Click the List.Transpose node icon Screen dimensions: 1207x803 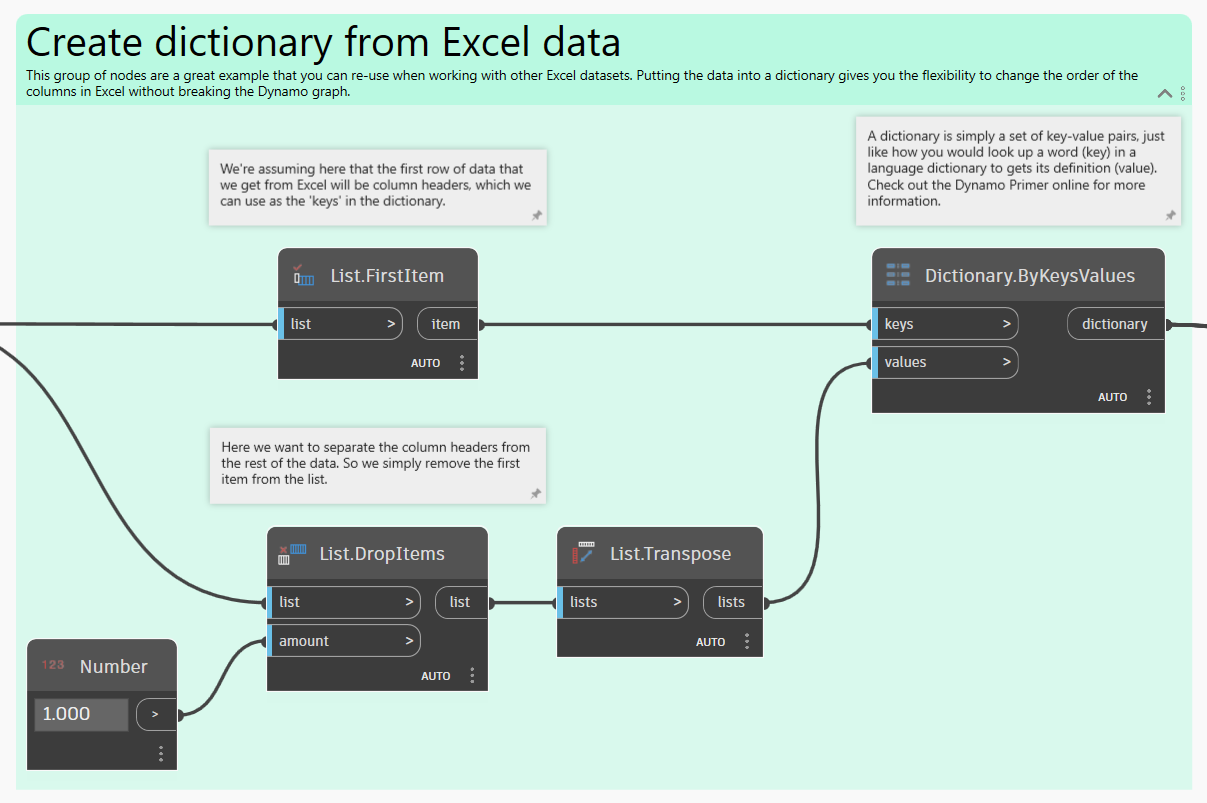click(x=583, y=553)
